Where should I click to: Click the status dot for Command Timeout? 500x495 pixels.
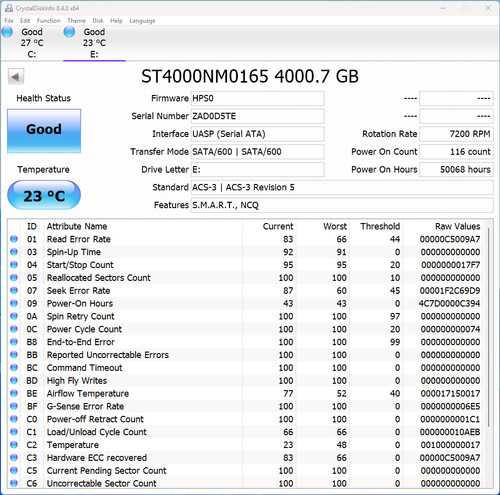coord(14,368)
